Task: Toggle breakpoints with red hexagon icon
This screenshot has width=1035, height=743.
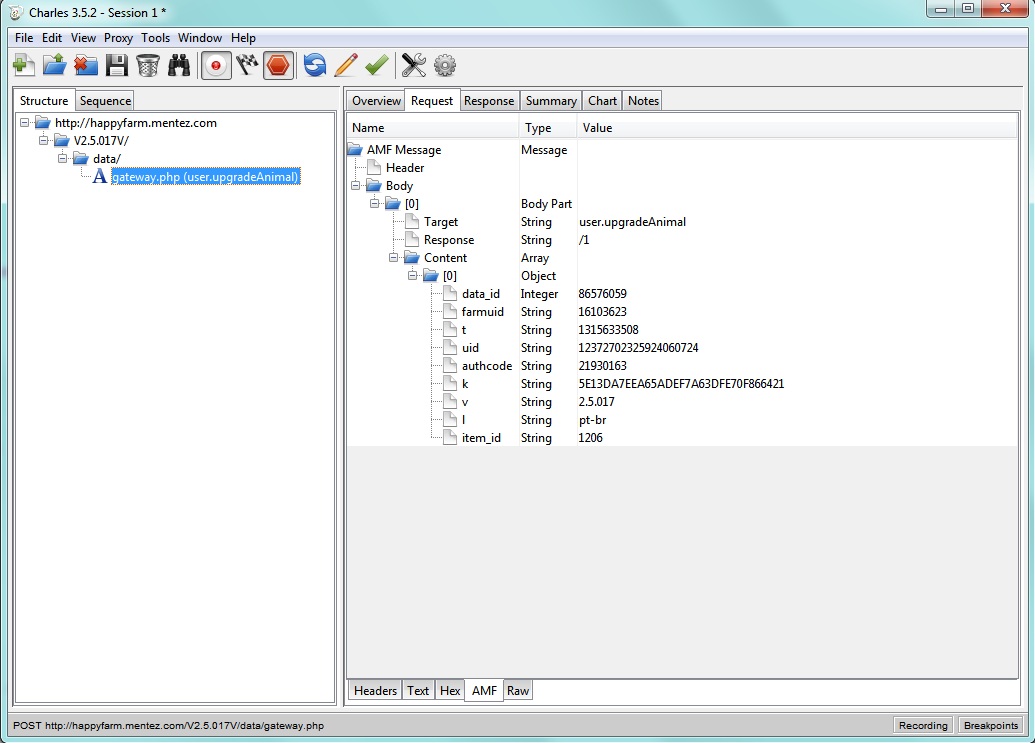Action: coord(279,65)
